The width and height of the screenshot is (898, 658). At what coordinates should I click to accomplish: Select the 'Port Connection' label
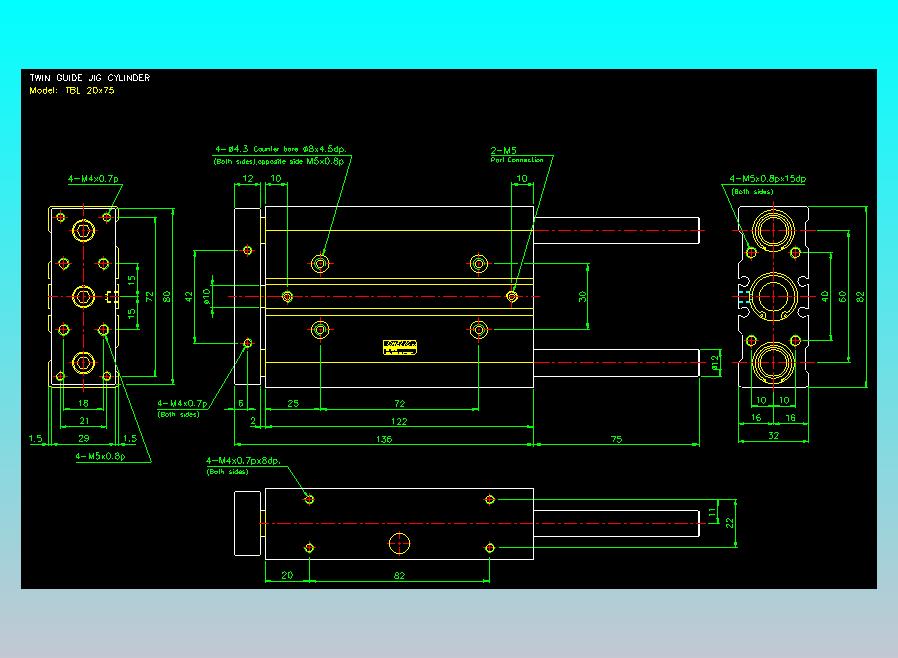point(517,160)
